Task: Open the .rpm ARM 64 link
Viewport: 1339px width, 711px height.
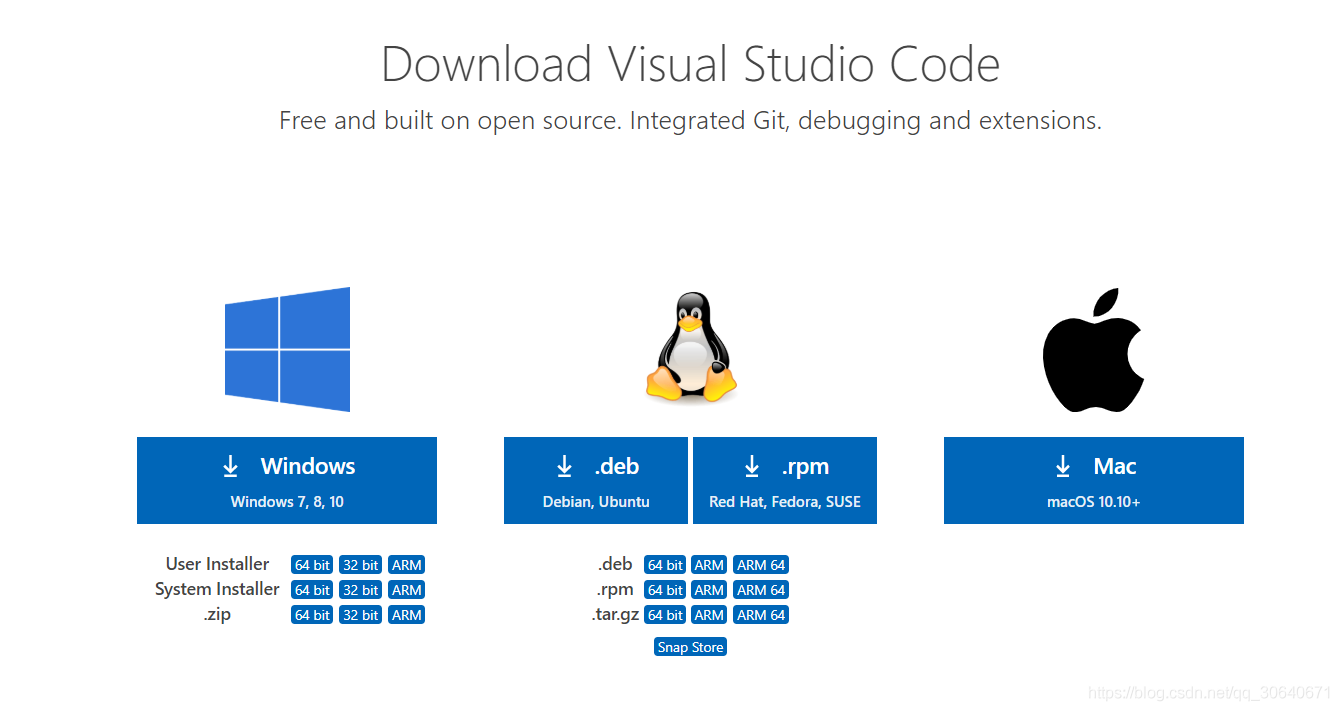Action: (761, 590)
